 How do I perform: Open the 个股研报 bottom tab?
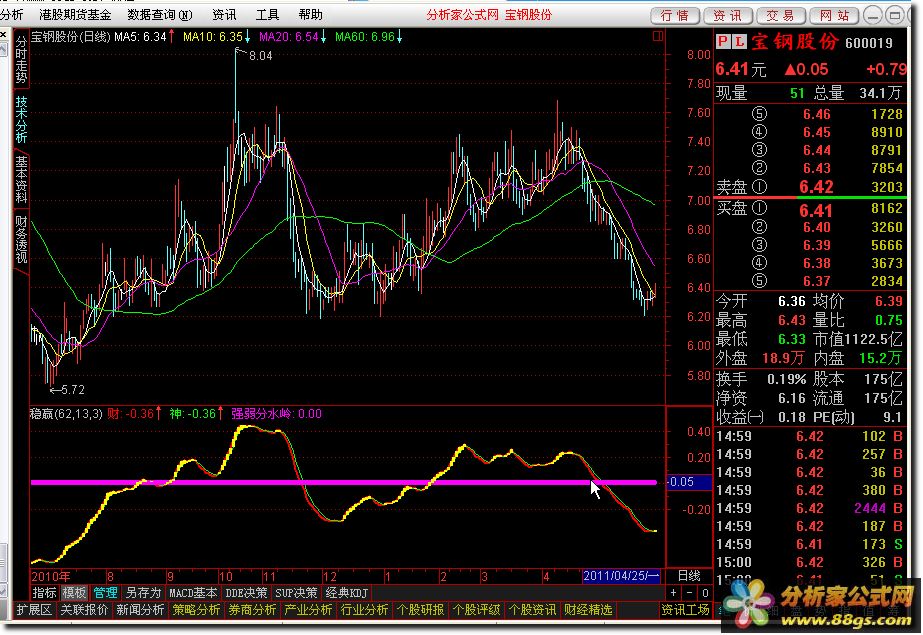(420, 610)
